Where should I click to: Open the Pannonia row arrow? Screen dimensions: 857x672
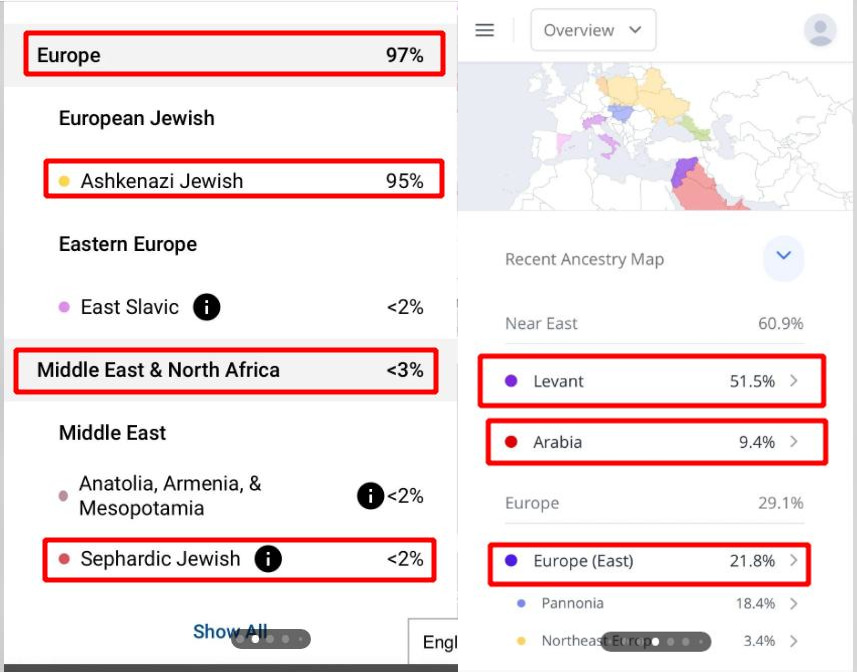point(794,603)
